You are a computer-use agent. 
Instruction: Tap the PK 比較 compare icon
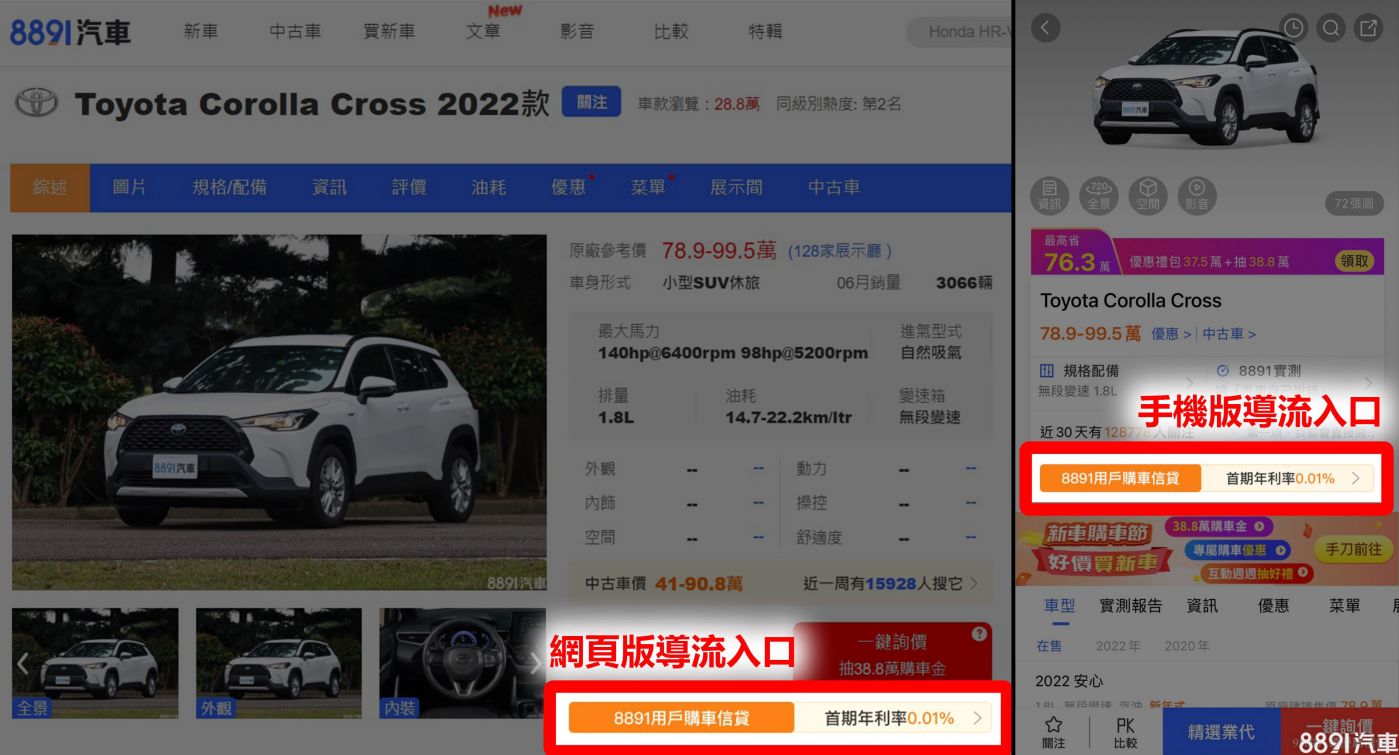(1125, 731)
